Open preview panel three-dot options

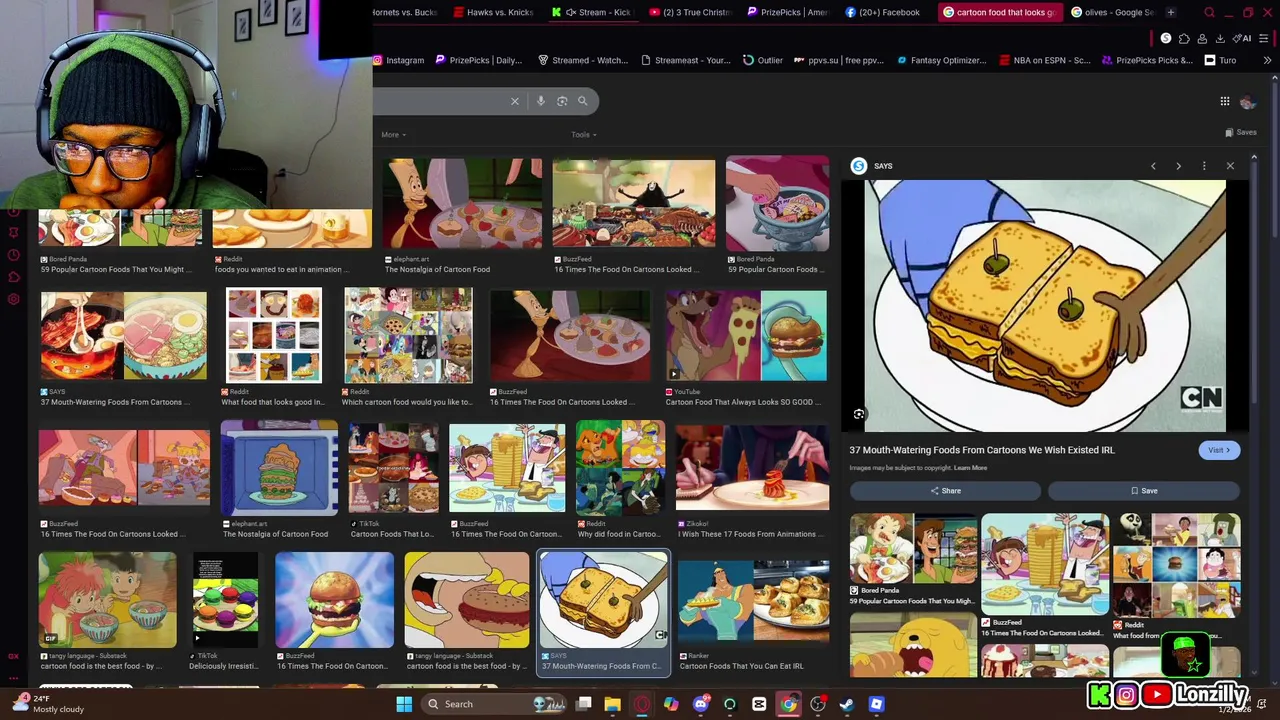(x=1204, y=166)
